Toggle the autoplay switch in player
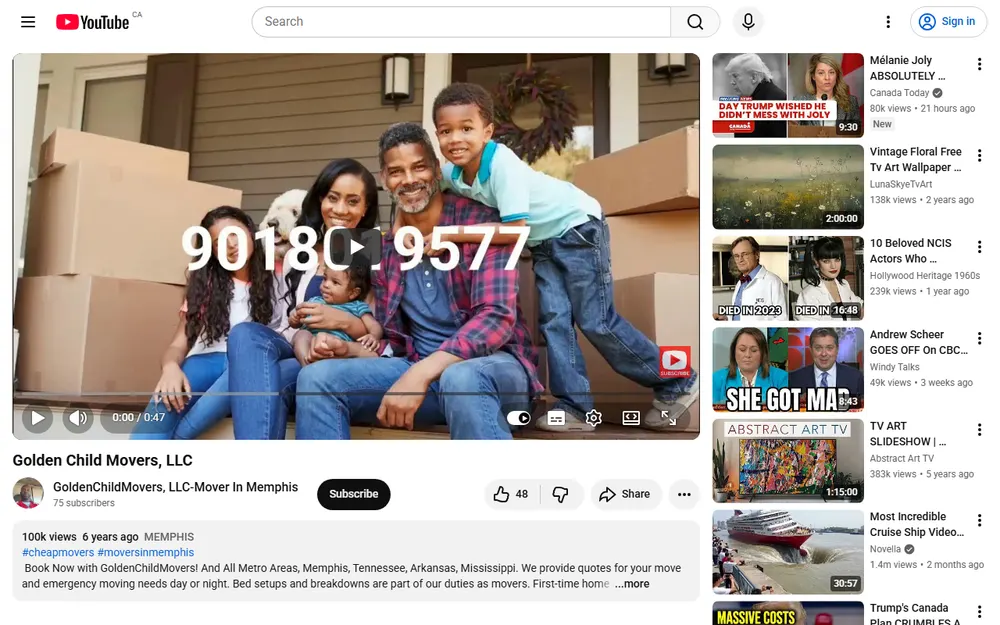Screen dimensions: 1000x625 518,418
